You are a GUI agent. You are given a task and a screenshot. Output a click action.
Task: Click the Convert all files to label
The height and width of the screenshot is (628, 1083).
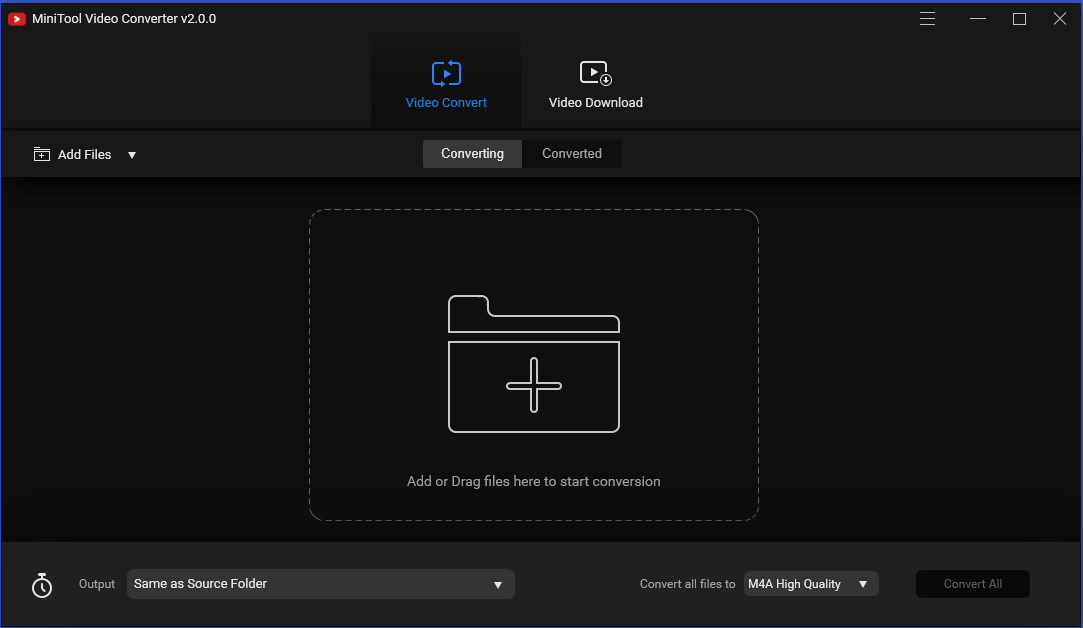point(687,584)
